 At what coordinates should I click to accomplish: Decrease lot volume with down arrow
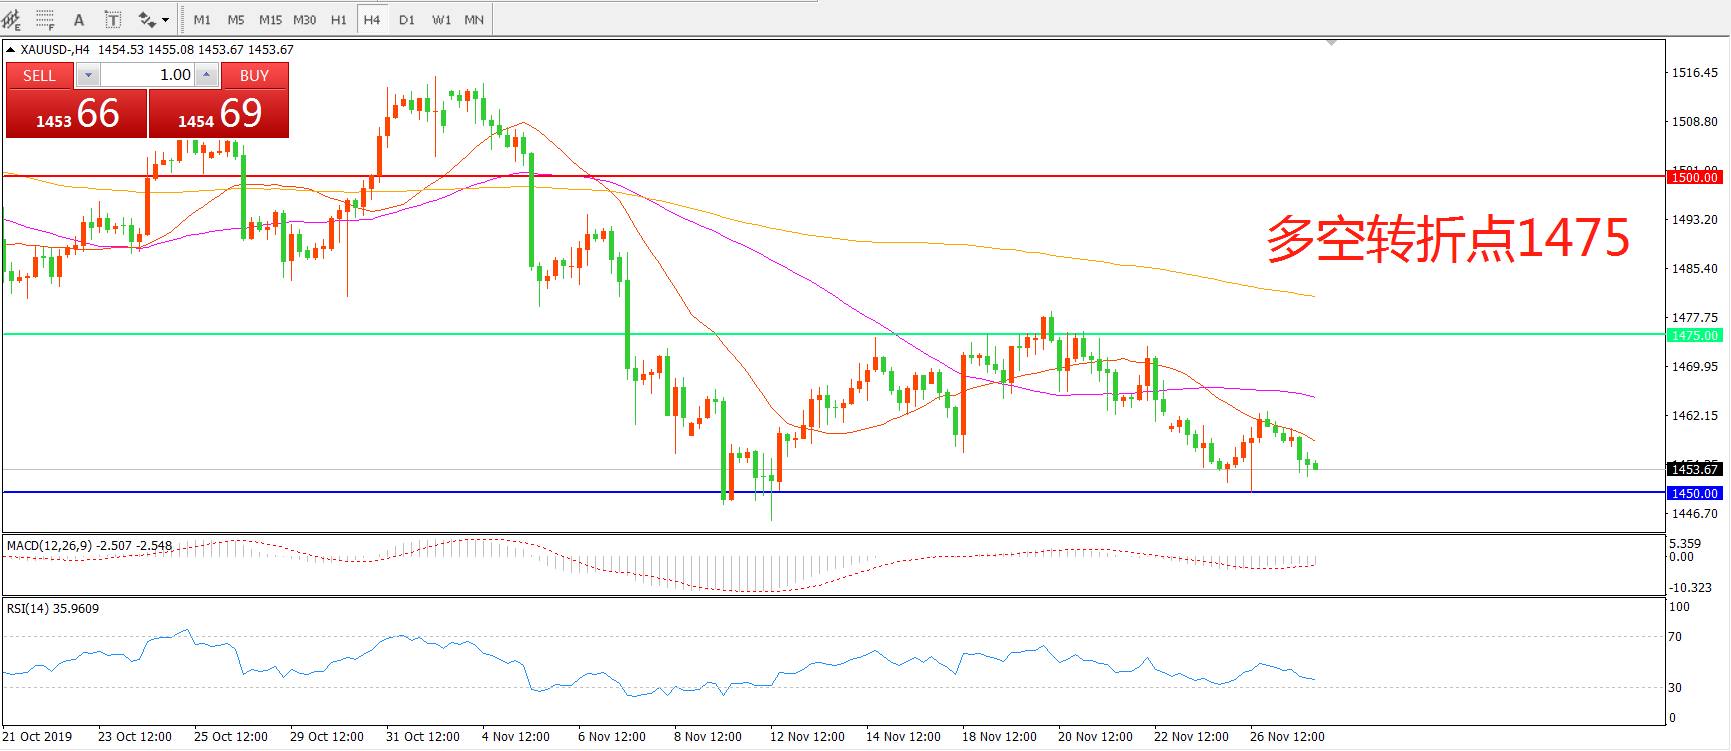[x=88, y=75]
